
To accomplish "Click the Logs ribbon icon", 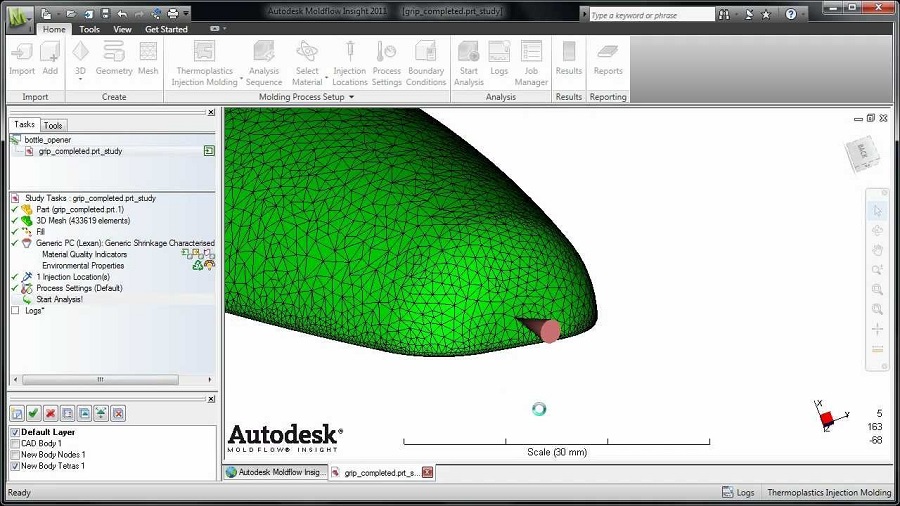I will pos(499,58).
